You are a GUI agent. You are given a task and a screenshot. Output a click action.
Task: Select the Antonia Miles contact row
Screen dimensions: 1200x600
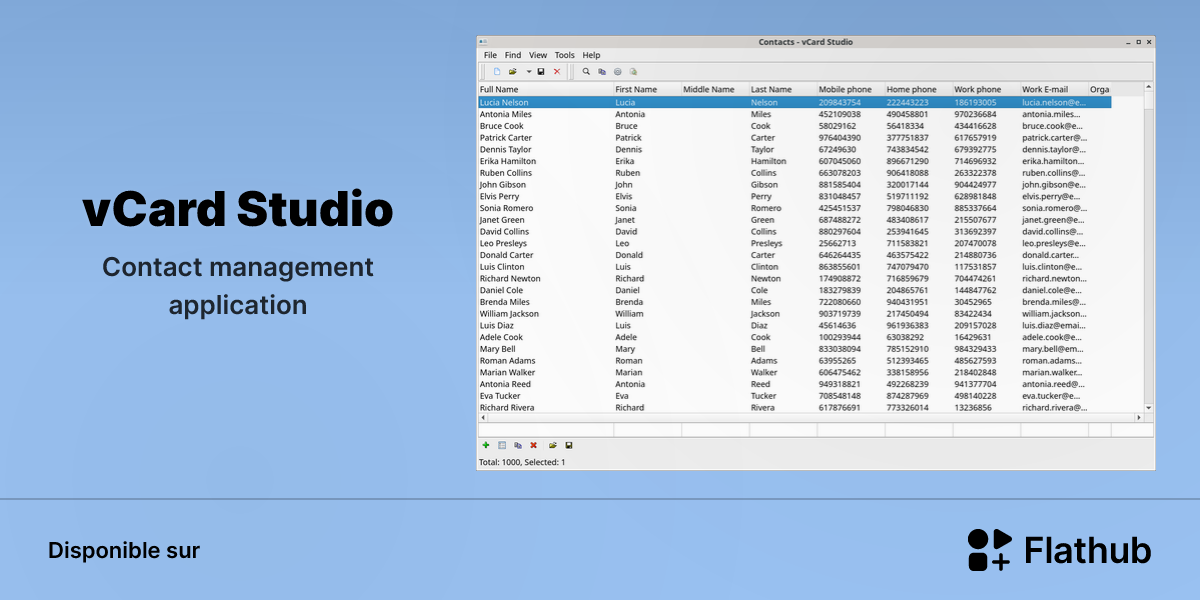pos(794,114)
